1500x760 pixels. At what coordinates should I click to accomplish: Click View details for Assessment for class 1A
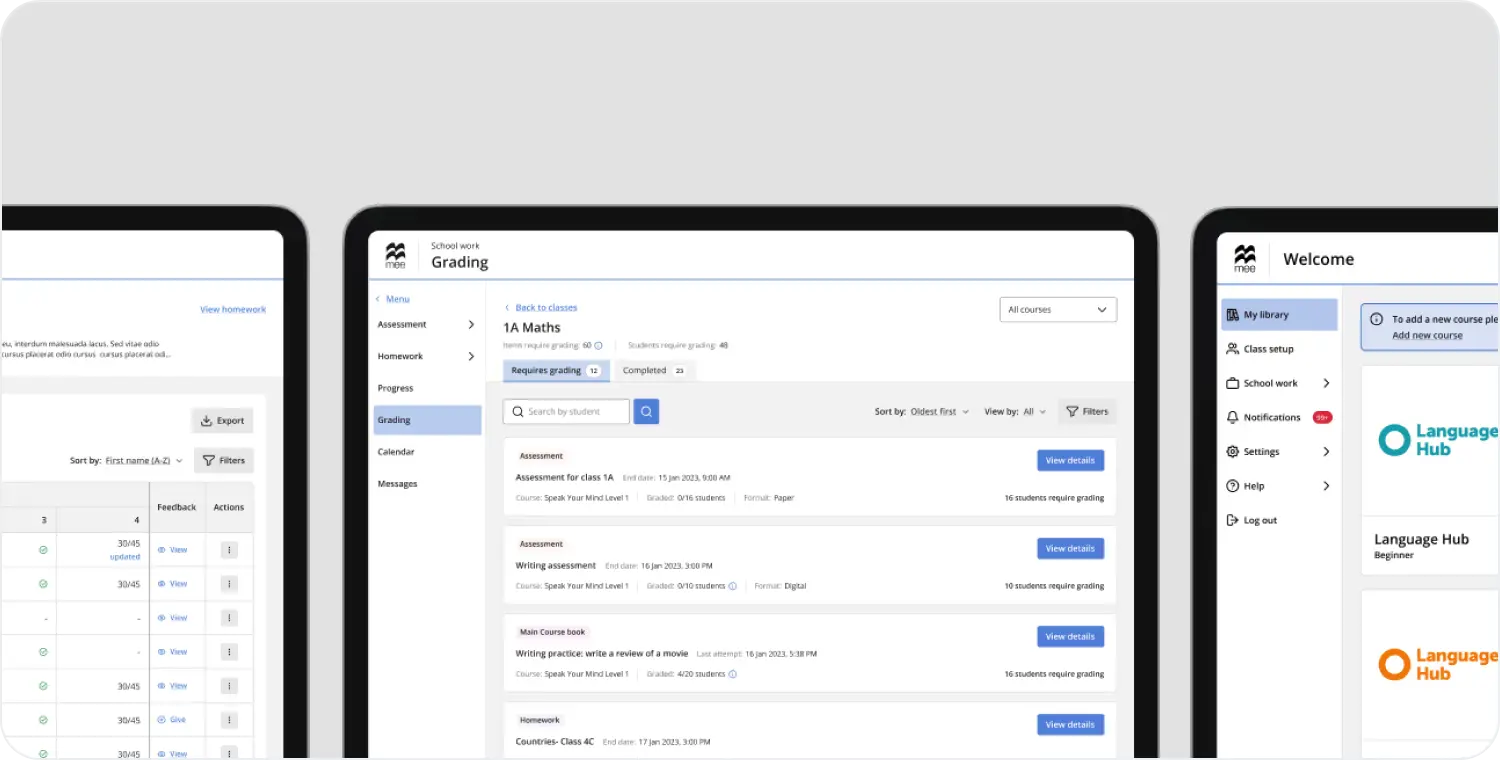point(1070,461)
